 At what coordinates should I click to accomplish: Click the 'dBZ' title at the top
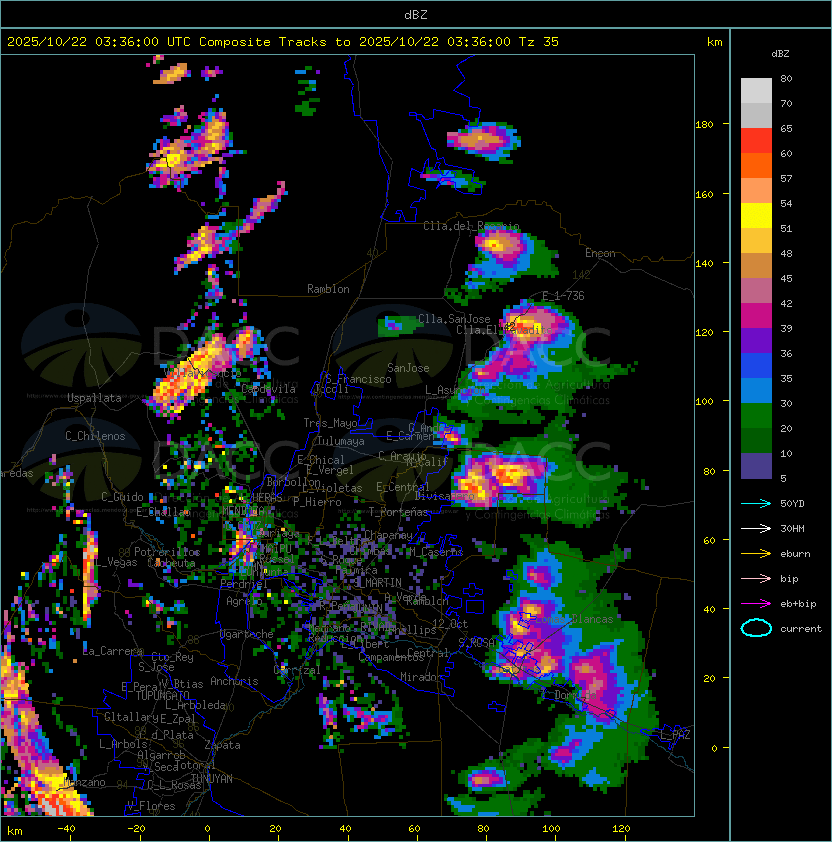tap(416, 15)
